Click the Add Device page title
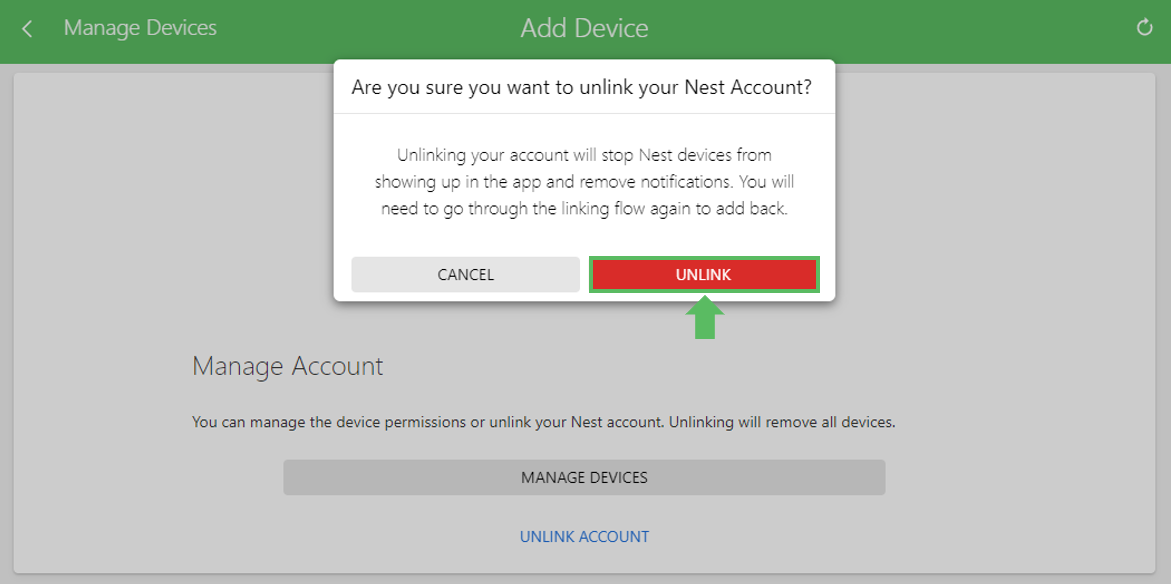 (585, 28)
